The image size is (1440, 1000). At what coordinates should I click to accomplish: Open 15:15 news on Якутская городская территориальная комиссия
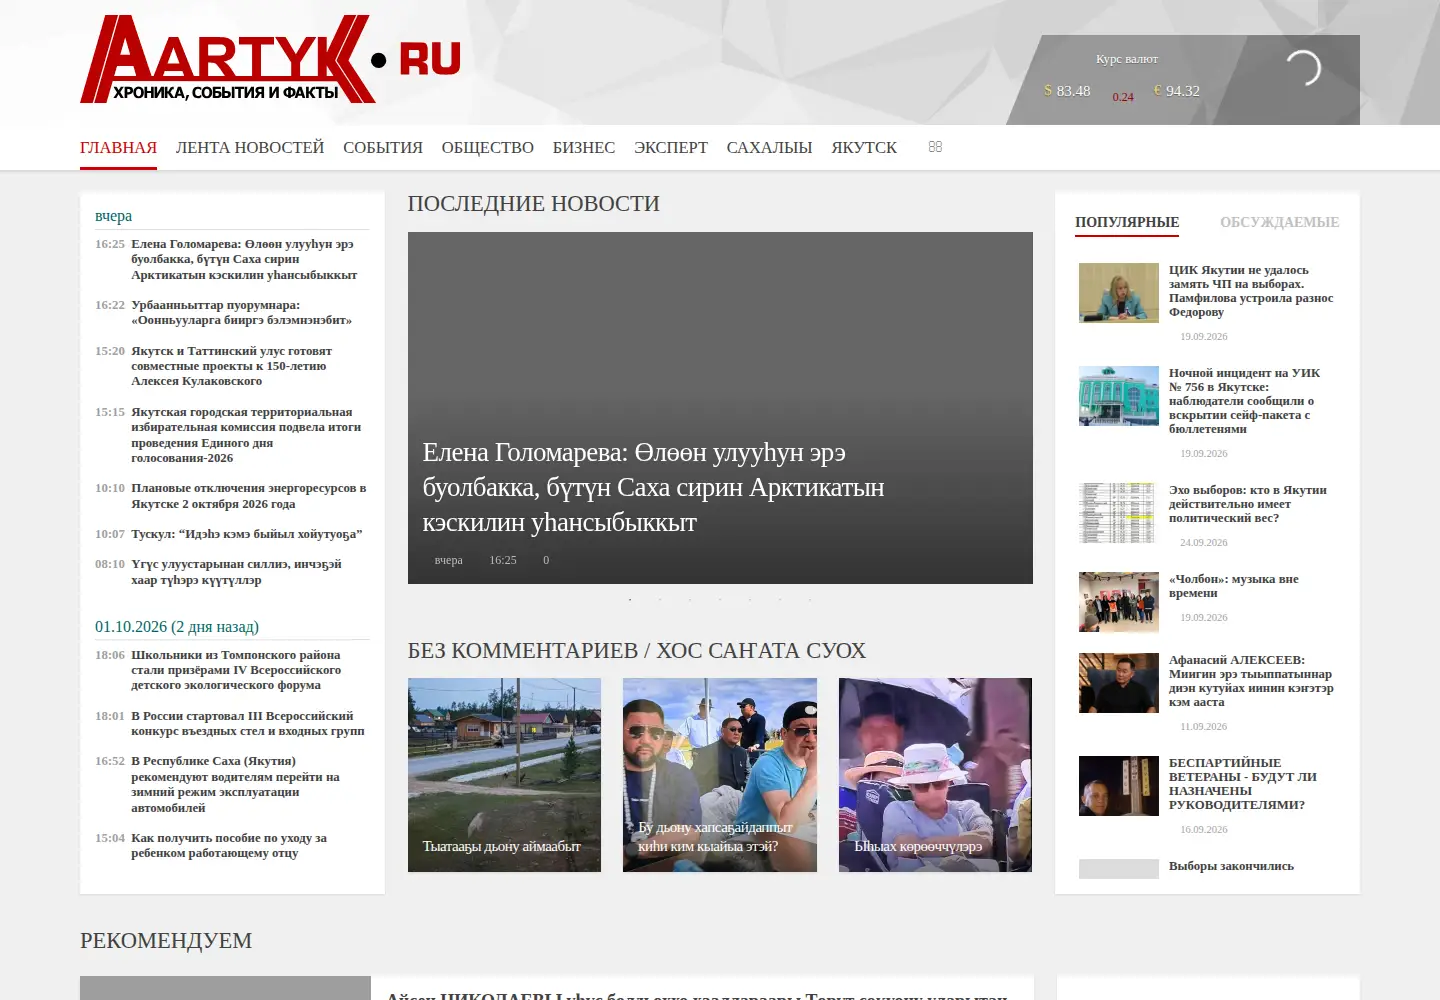[x=246, y=435]
